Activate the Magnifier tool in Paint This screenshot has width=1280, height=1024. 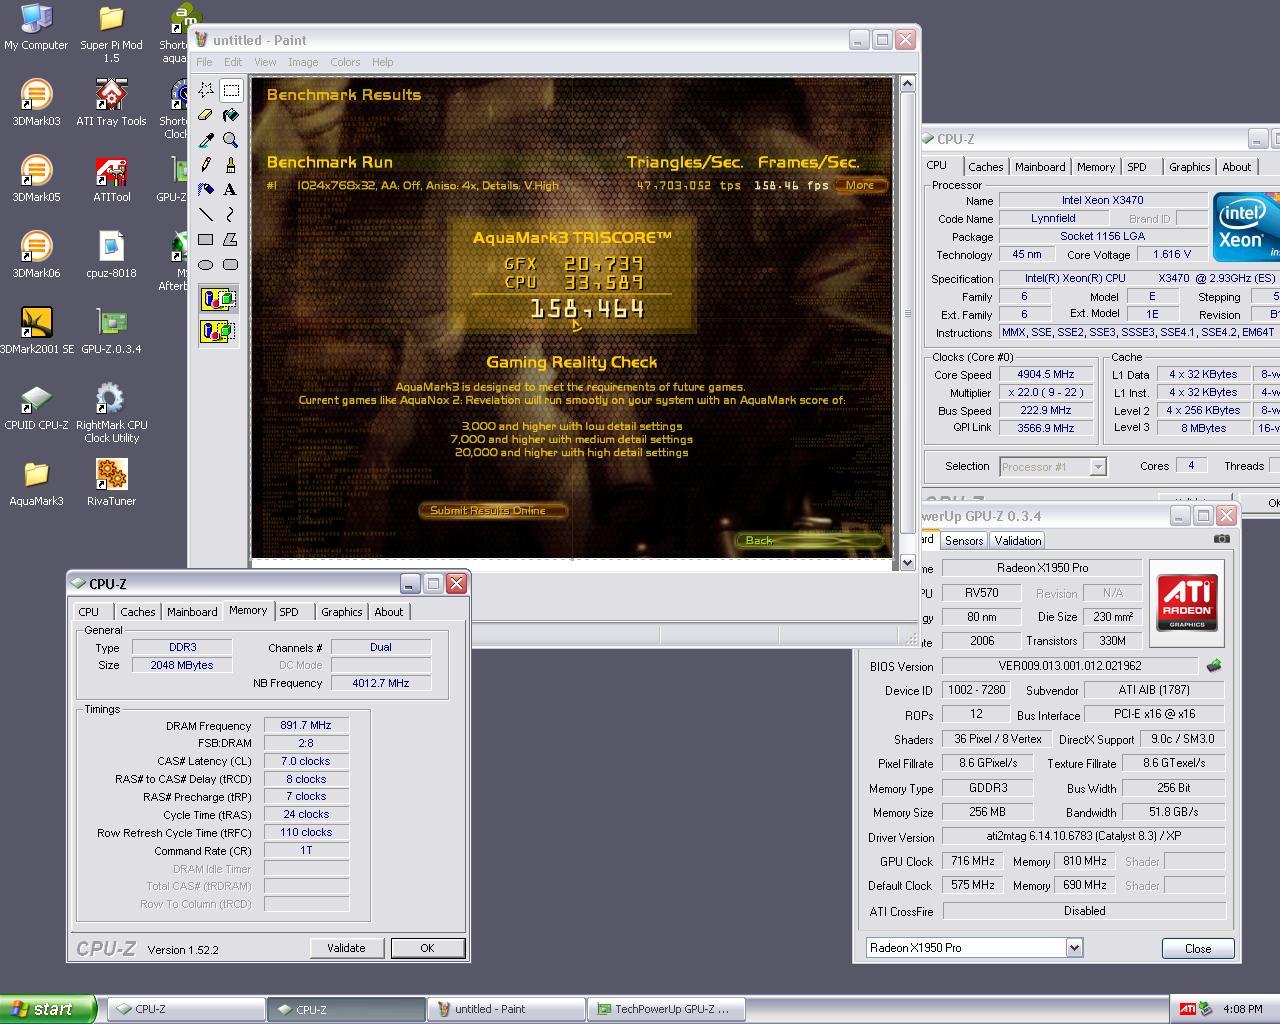[x=231, y=140]
